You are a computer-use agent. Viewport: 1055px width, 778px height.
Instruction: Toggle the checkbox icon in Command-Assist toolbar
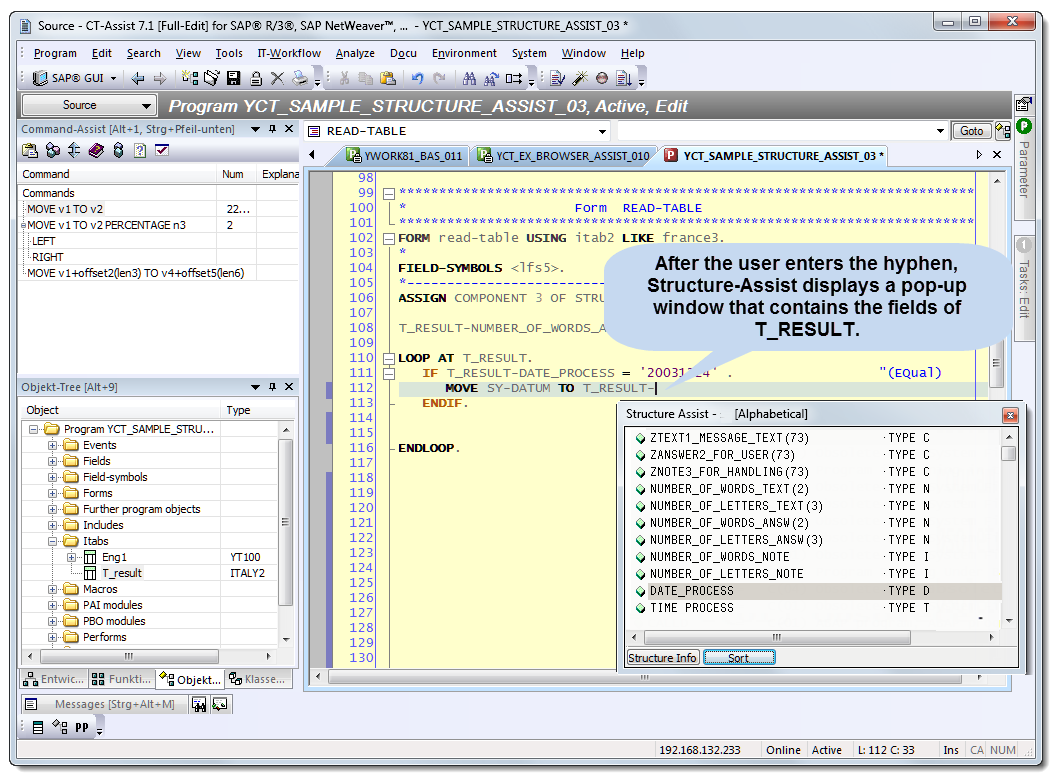point(162,150)
